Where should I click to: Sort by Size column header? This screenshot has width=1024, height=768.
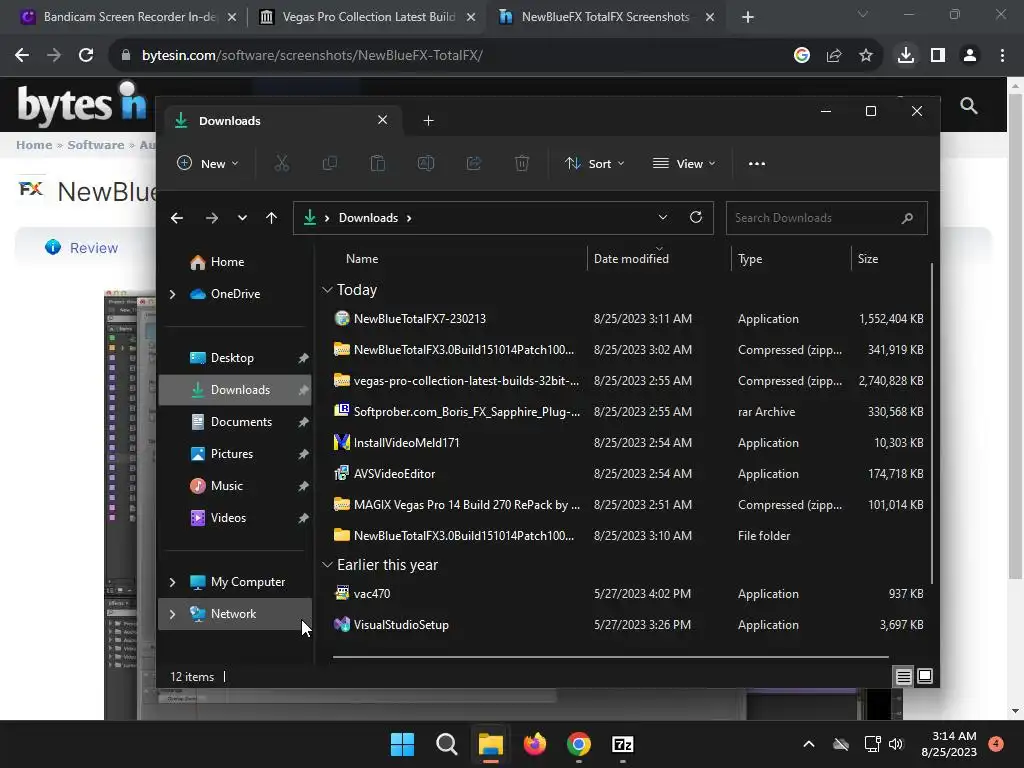[x=868, y=259]
